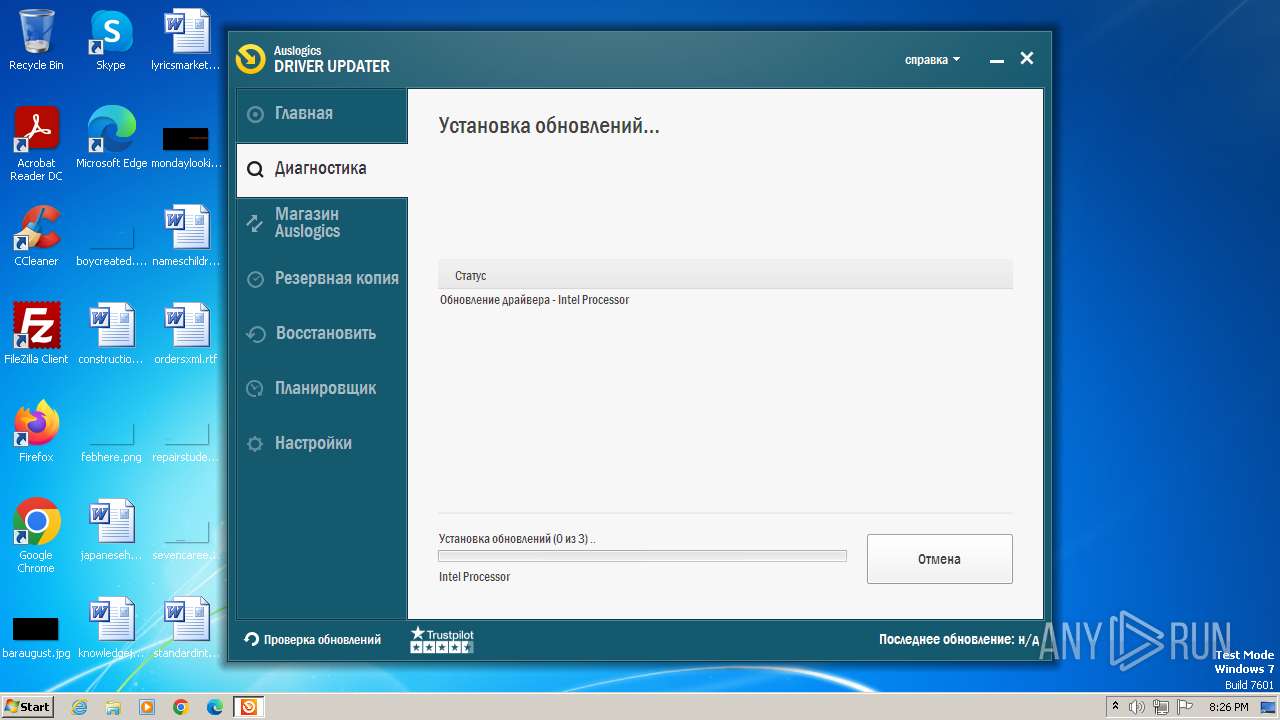Click the taskbar clock 8:26 PM
This screenshot has width=1280, height=720.
point(1228,707)
